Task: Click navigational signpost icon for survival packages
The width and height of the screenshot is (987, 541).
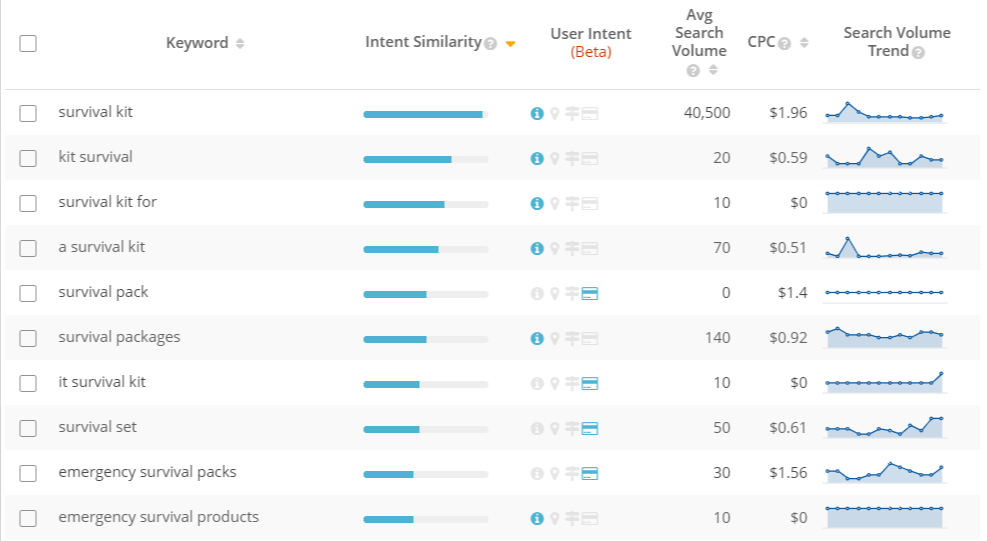Action: tap(572, 338)
